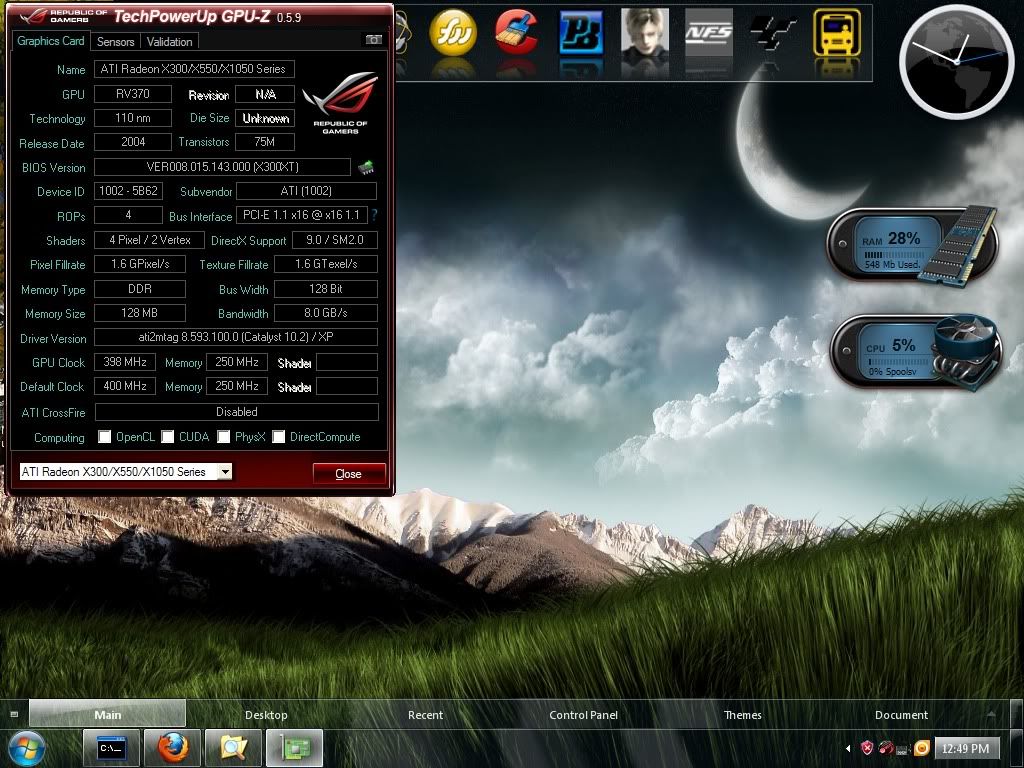Start the Resident Evil character icon
The width and height of the screenshot is (1024, 768).
tap(645, 32)
